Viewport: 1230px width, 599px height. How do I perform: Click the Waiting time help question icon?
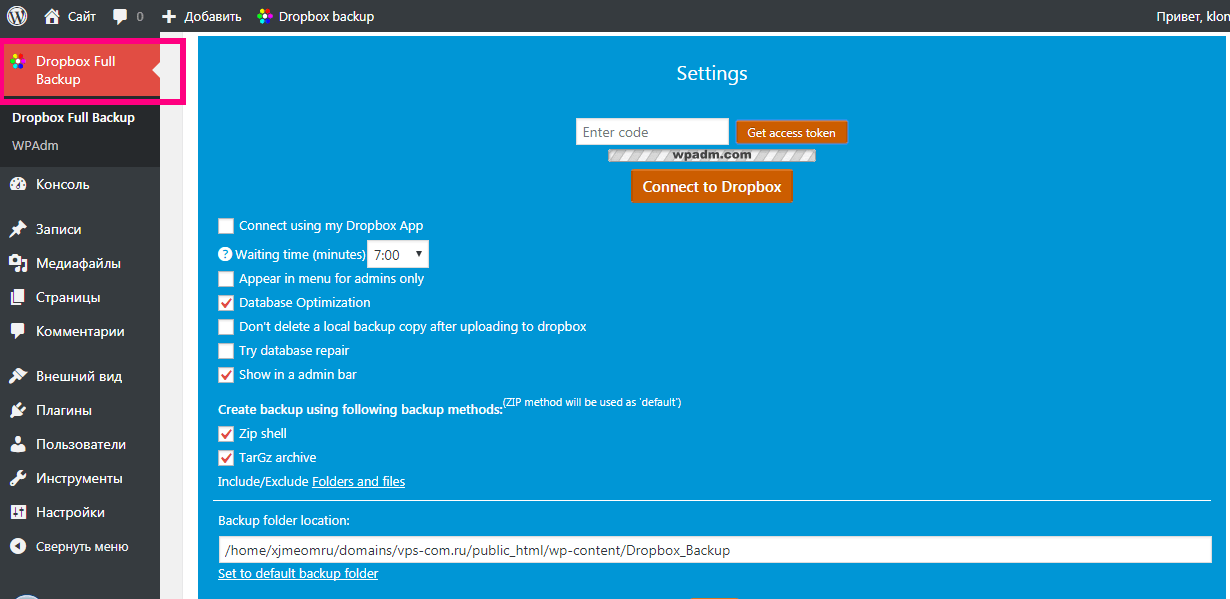tap(225, 254)
